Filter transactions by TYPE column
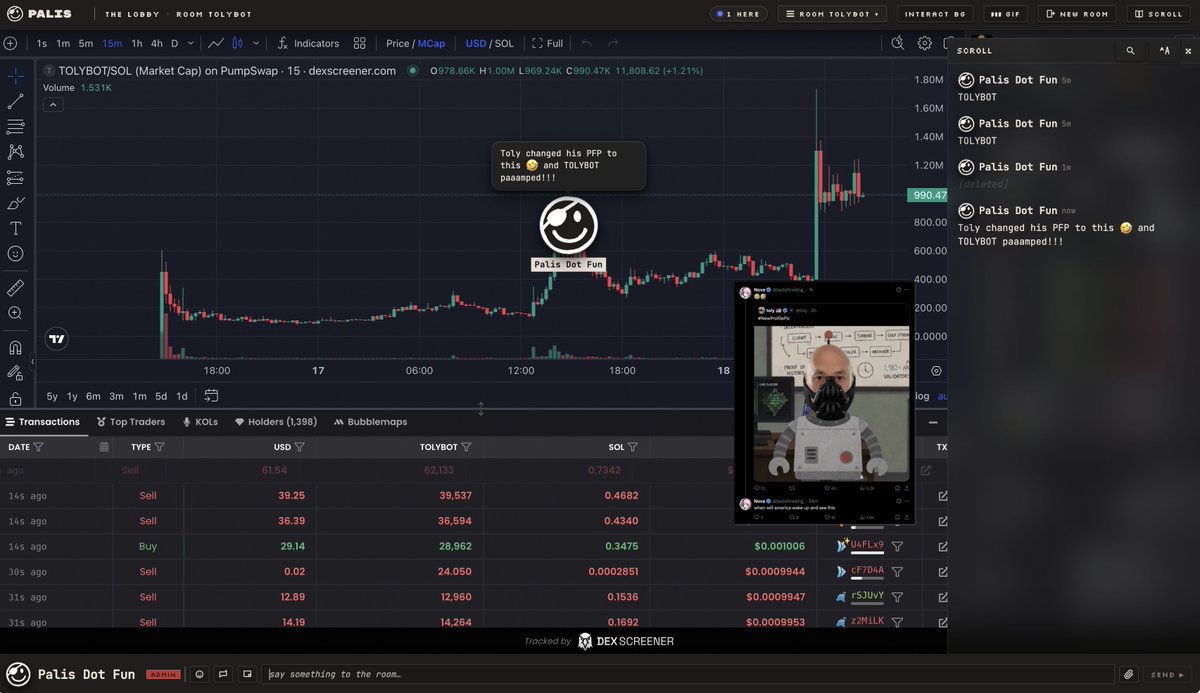The image size is (1200, 693). pyautogui.click(x=159, y=447)
